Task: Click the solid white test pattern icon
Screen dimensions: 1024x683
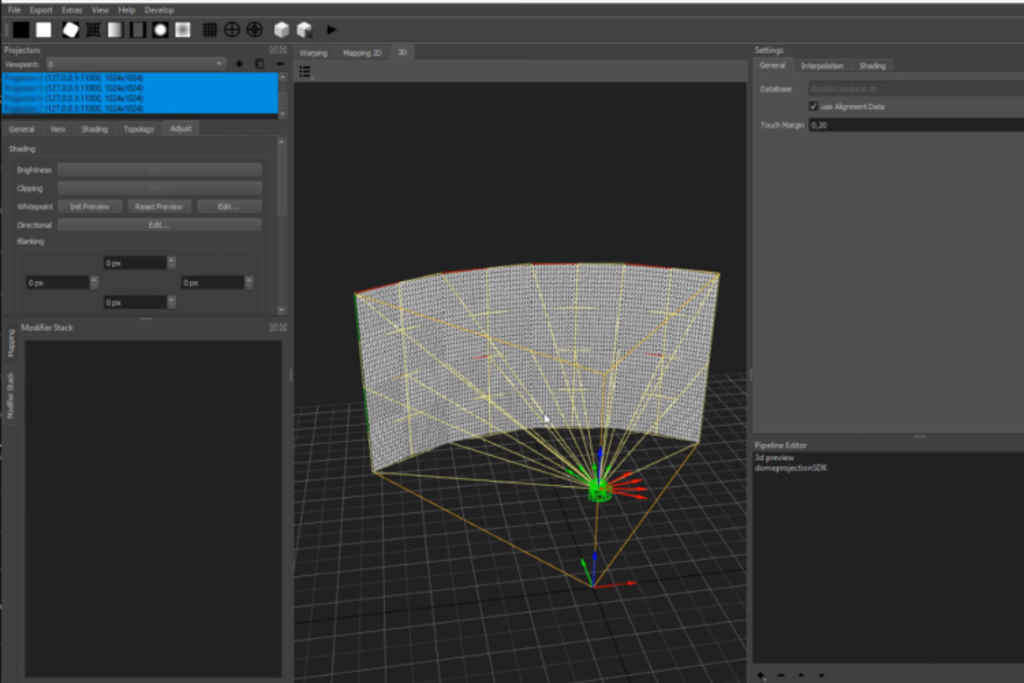Action: pyautogui.click(x=44, y=30)
